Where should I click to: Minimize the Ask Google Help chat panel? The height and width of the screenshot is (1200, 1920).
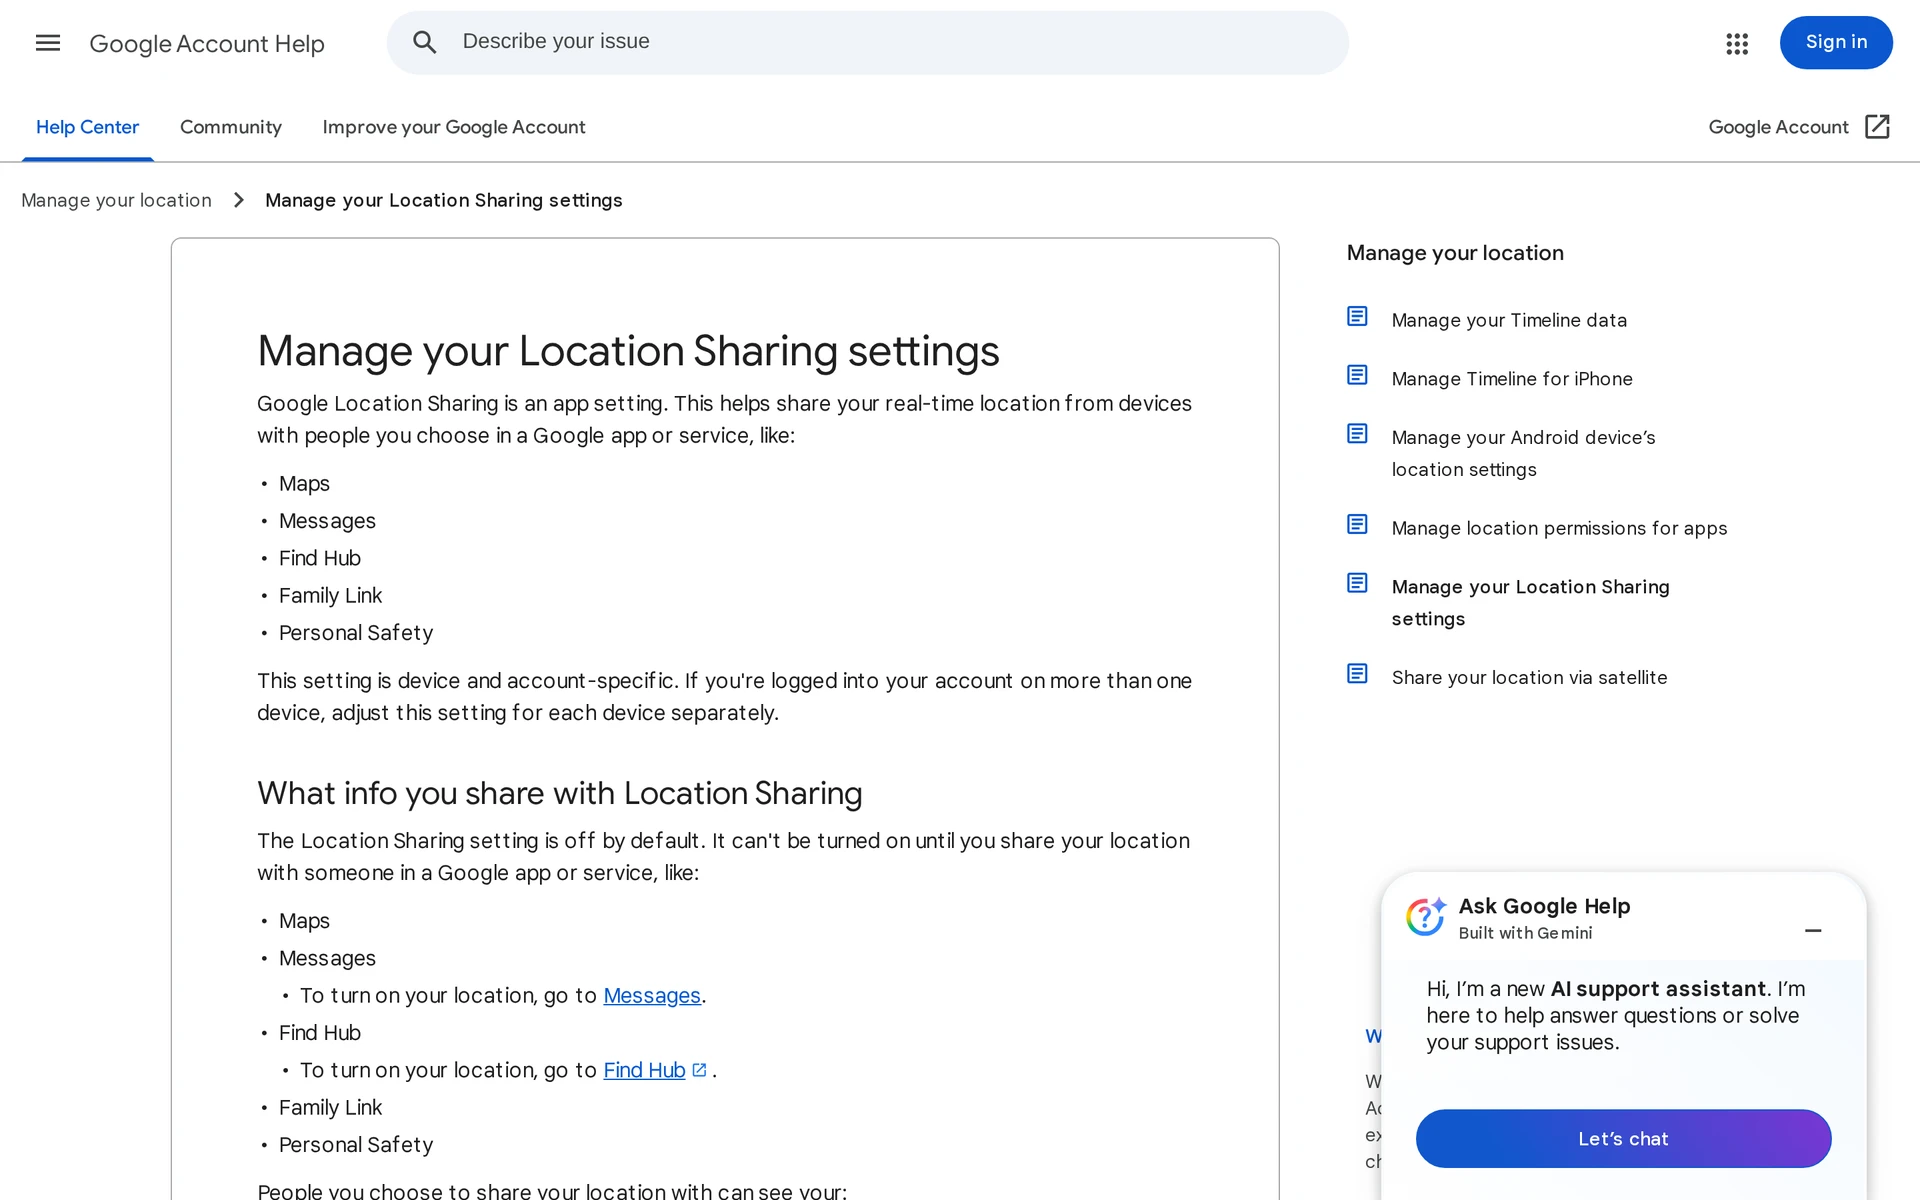(x=1813, y=930)
